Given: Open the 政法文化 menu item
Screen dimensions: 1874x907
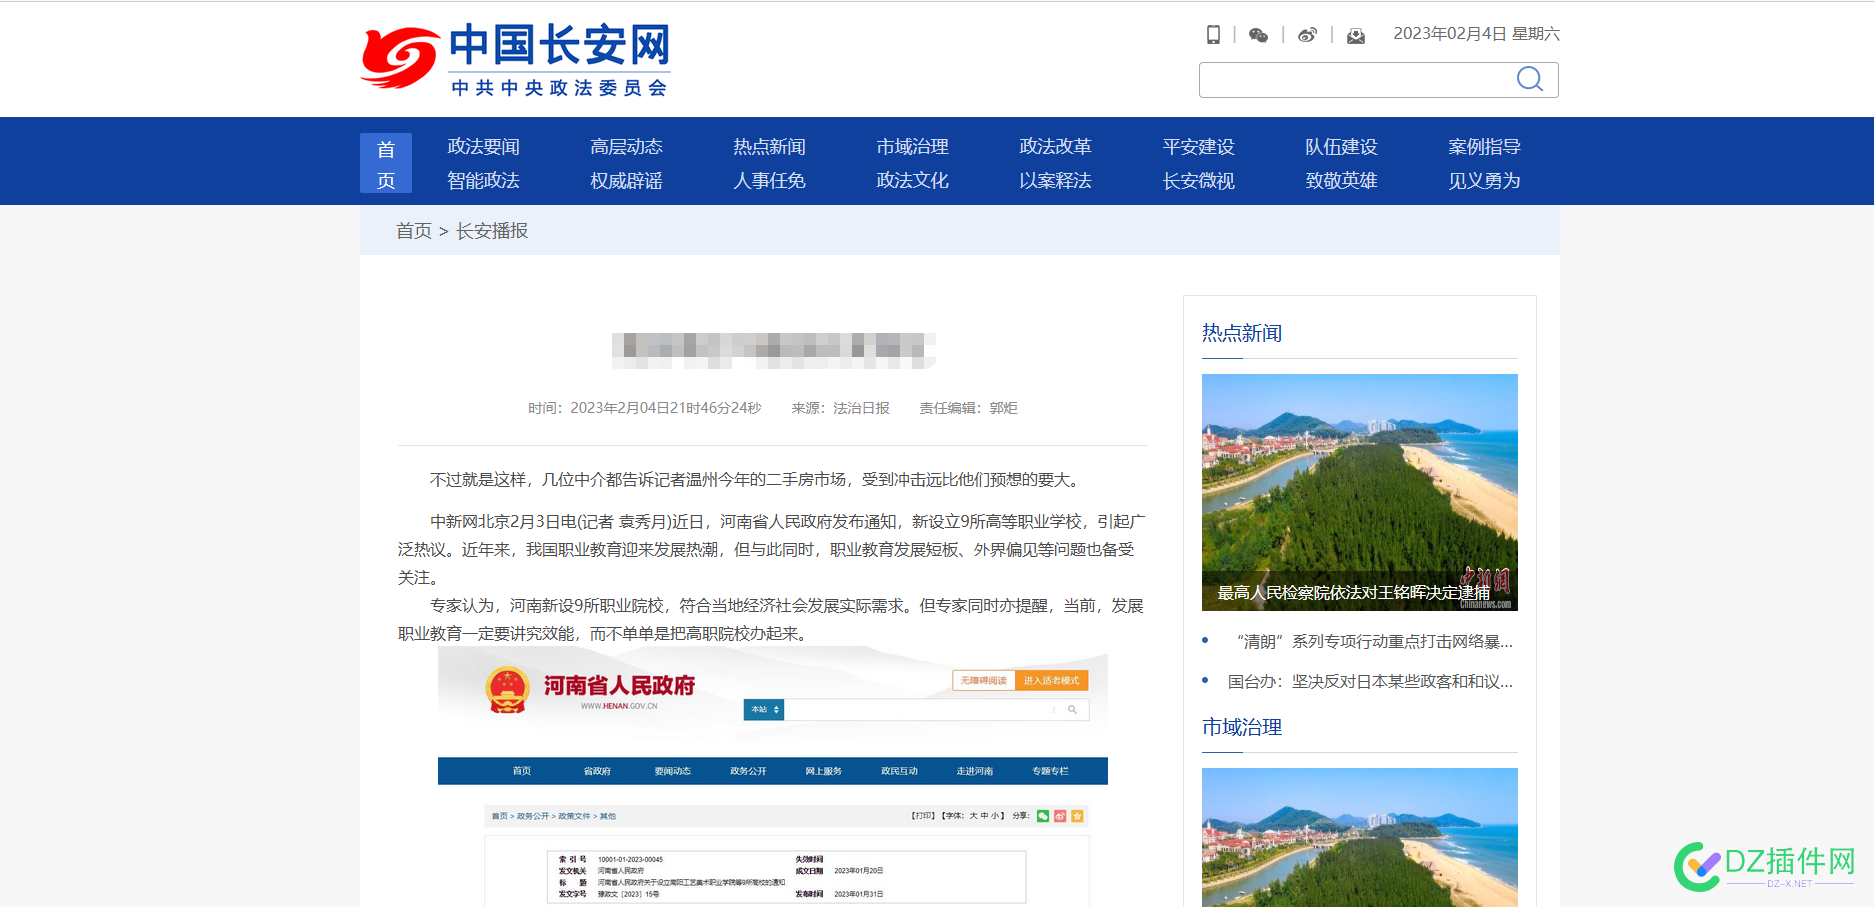Looking at the screenshot, I should 913,181.
